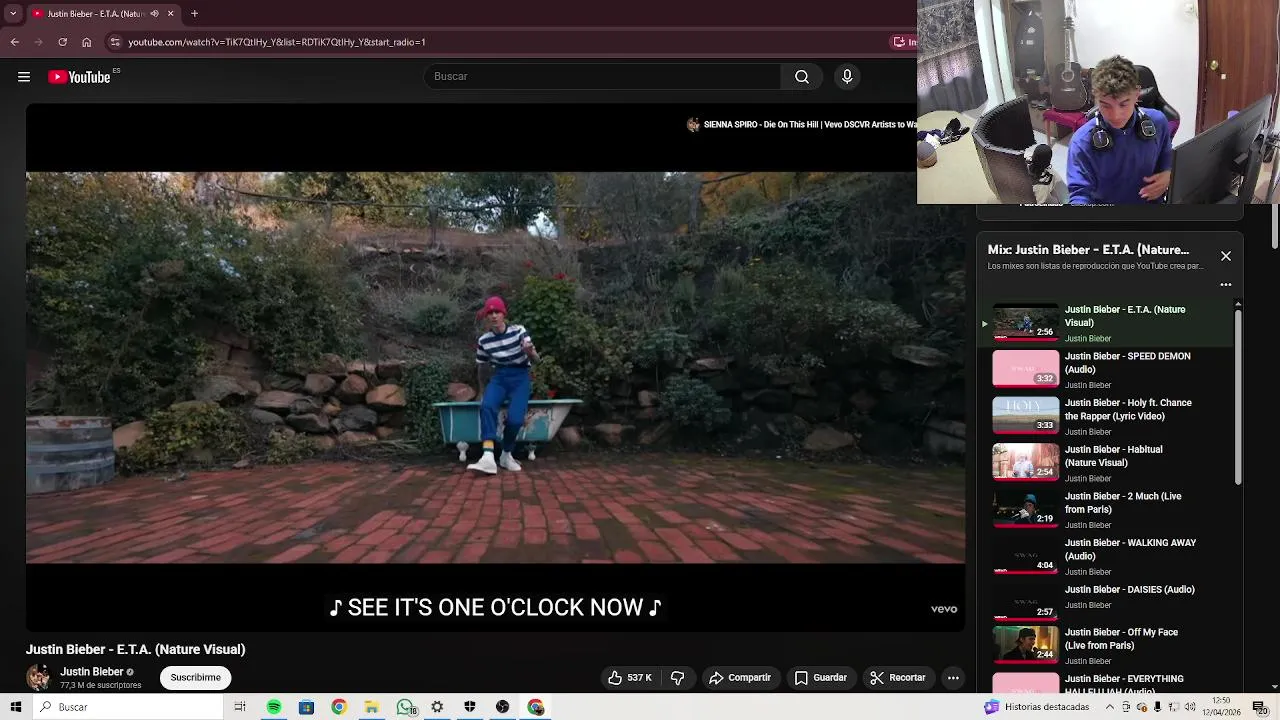1280x720 pixels.
Task: Click the video player to pause
Action: [495, 368]
